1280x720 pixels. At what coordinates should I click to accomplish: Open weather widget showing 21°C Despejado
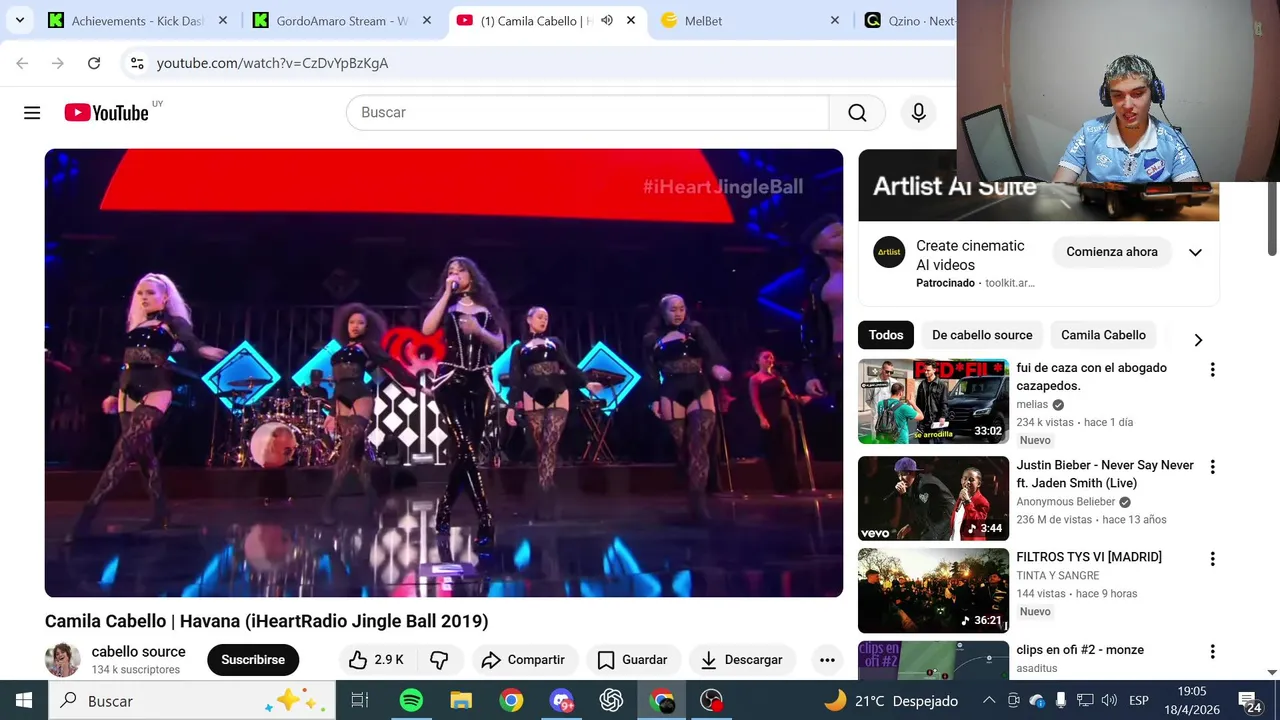click(x=891, y=701)
